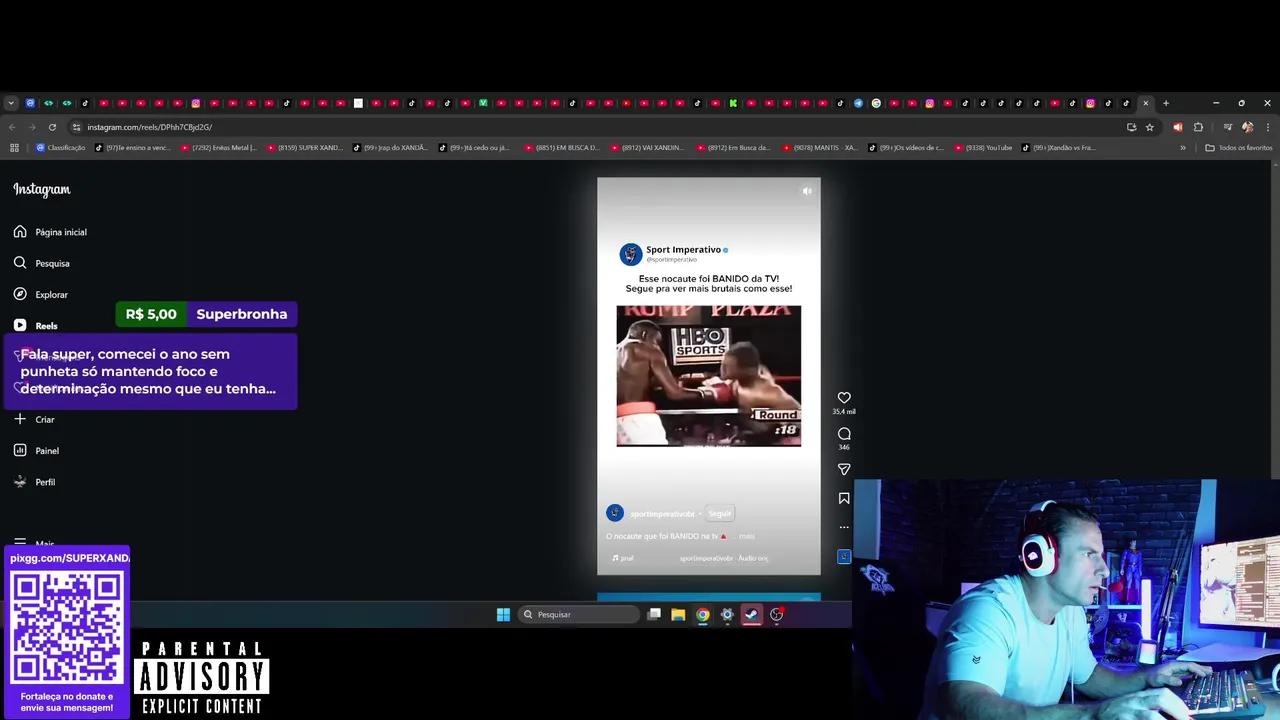
Task: Install page as app icon
Action: [1131, 127]
